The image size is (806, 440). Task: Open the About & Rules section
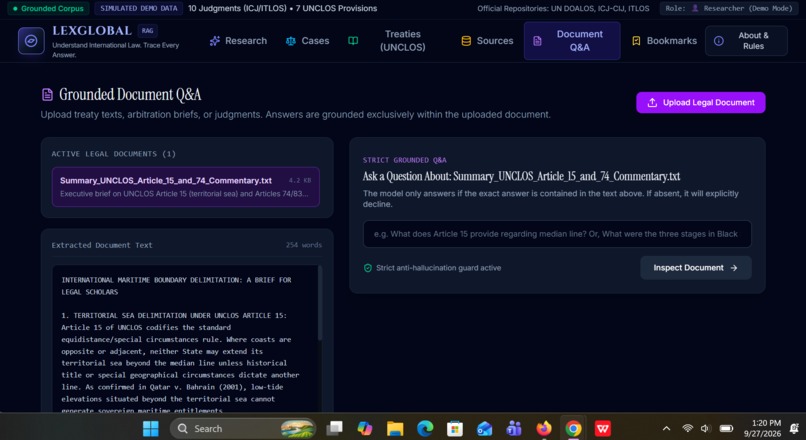pyautogui.click(x=746, y=41)
